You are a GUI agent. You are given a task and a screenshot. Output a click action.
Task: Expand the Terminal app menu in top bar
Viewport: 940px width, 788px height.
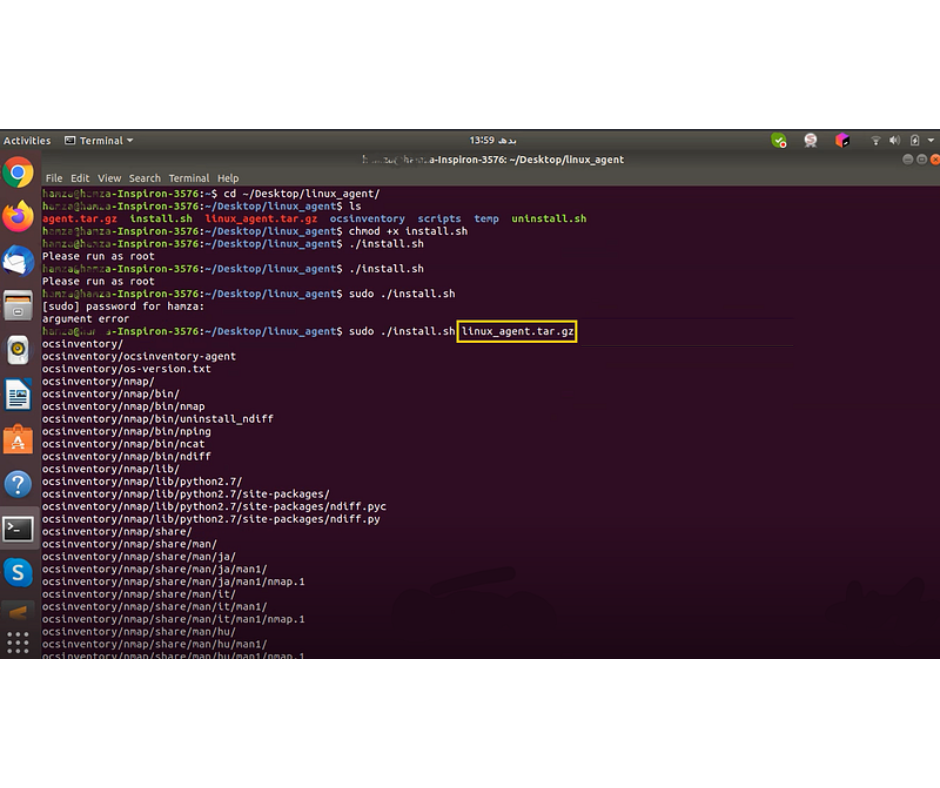coord(99,141)
